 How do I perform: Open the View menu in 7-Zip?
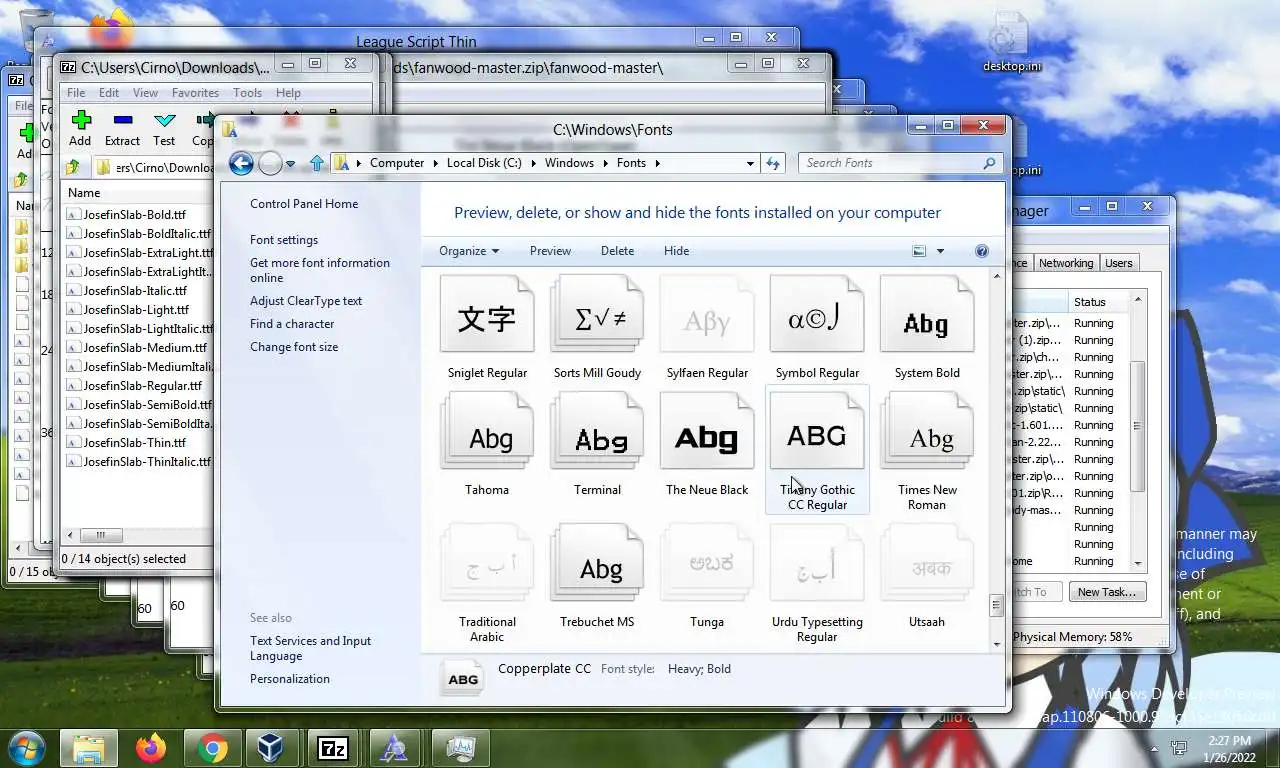(x=146, y=93)
